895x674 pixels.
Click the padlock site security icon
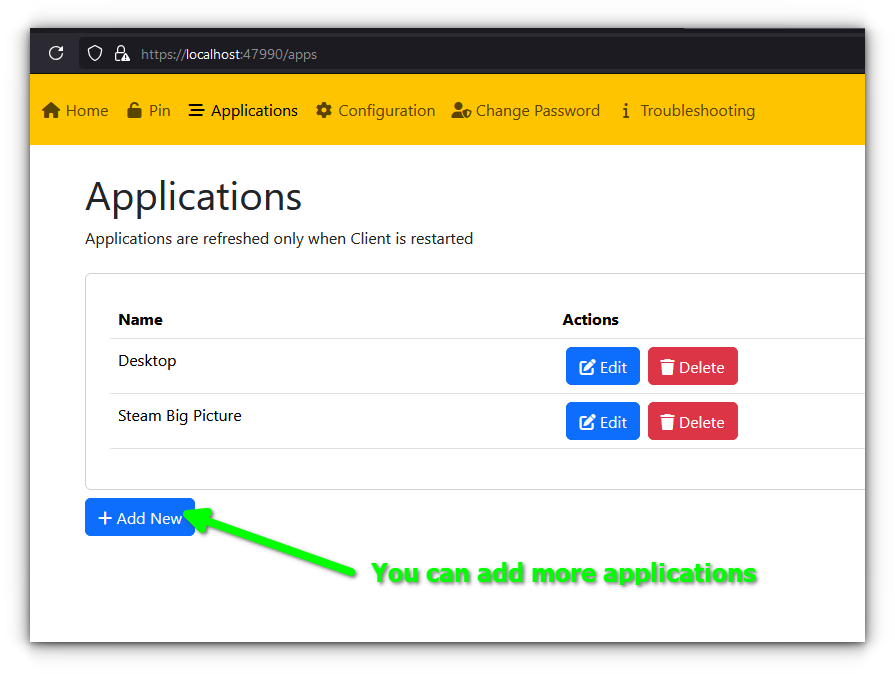pos(121,53)
